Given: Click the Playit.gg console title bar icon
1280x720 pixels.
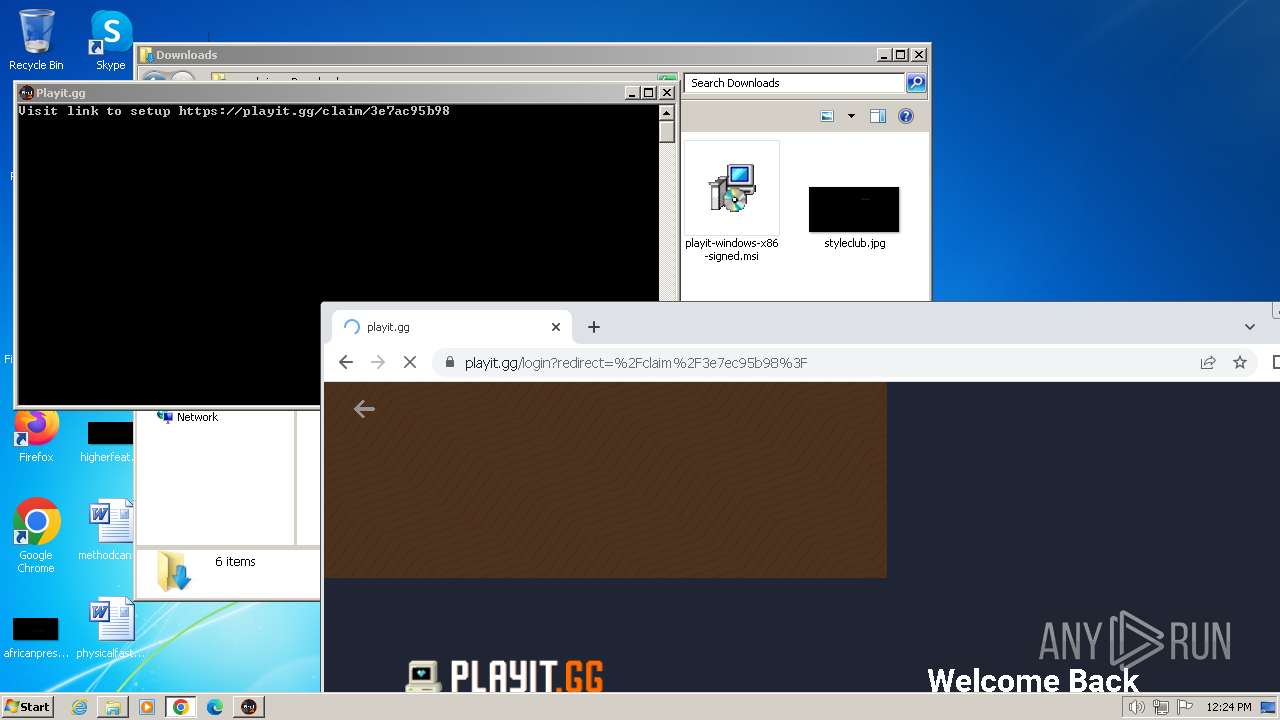Looking at the screenshot, I should (x=26, y=93).
